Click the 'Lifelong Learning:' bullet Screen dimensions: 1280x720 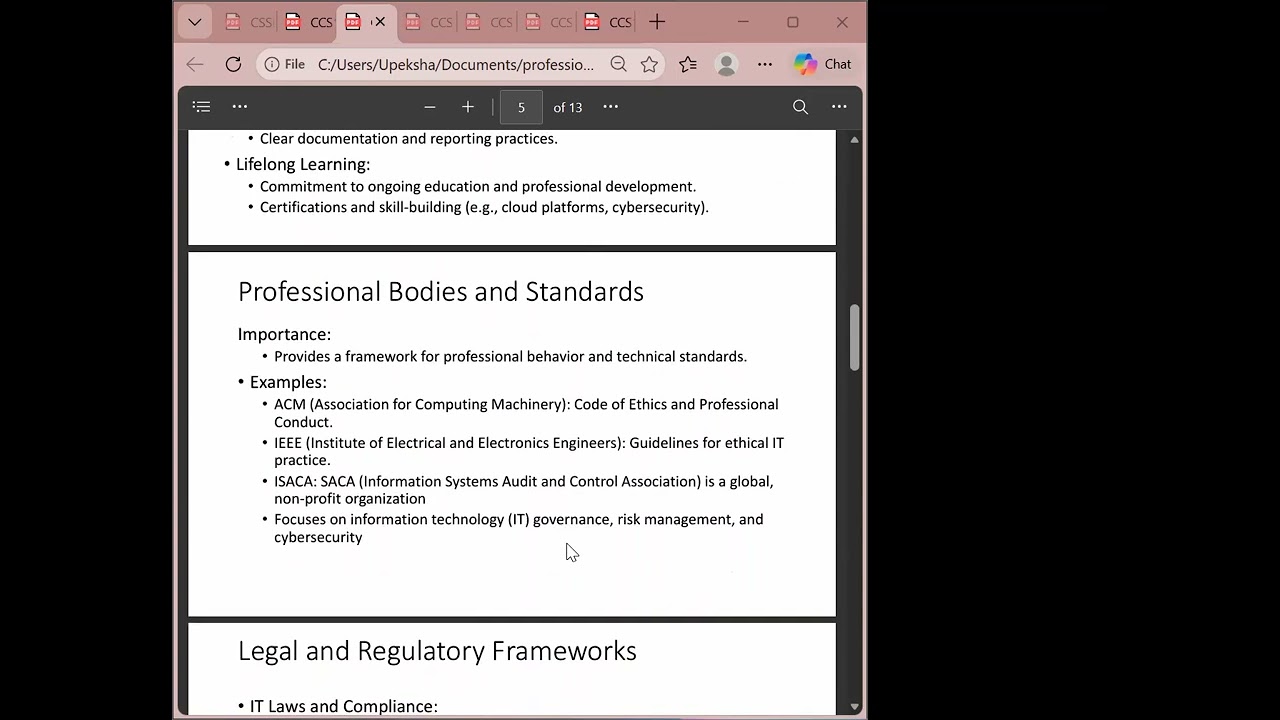[x=303, y=164]
